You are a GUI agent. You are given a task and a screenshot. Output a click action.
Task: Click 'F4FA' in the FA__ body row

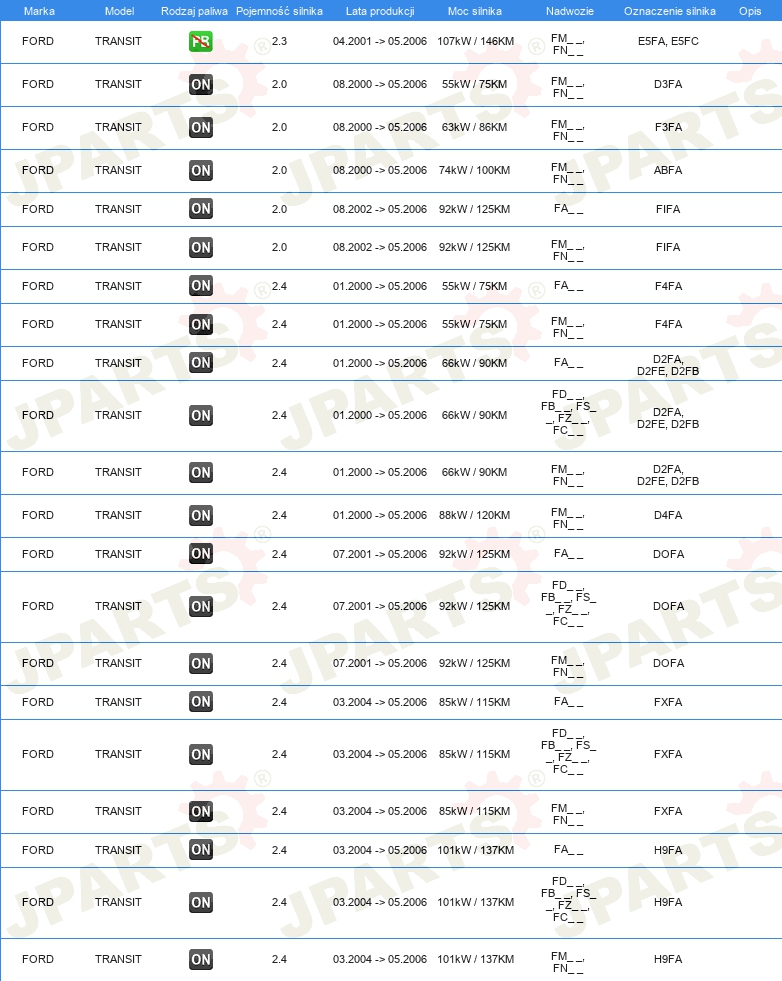(668, 286)
